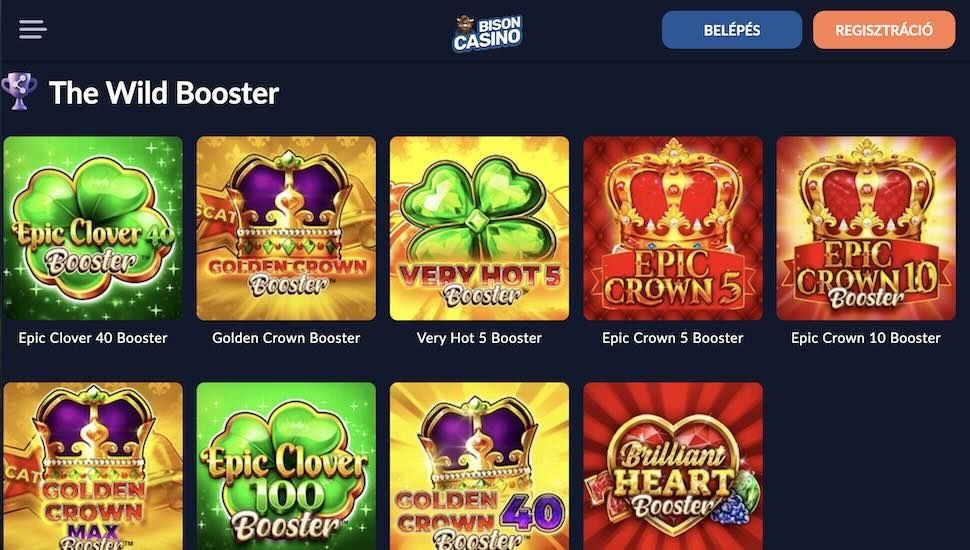Click the Bison Casino logo
The image size is (970, 550).
click(x=487, y=32)
